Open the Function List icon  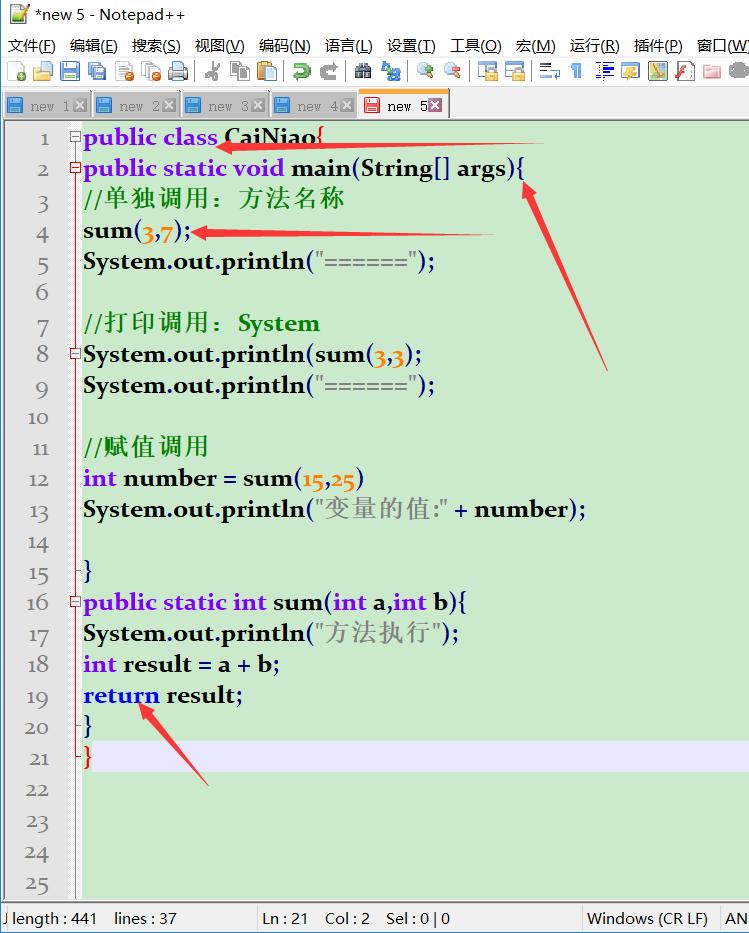pos(685,71)
